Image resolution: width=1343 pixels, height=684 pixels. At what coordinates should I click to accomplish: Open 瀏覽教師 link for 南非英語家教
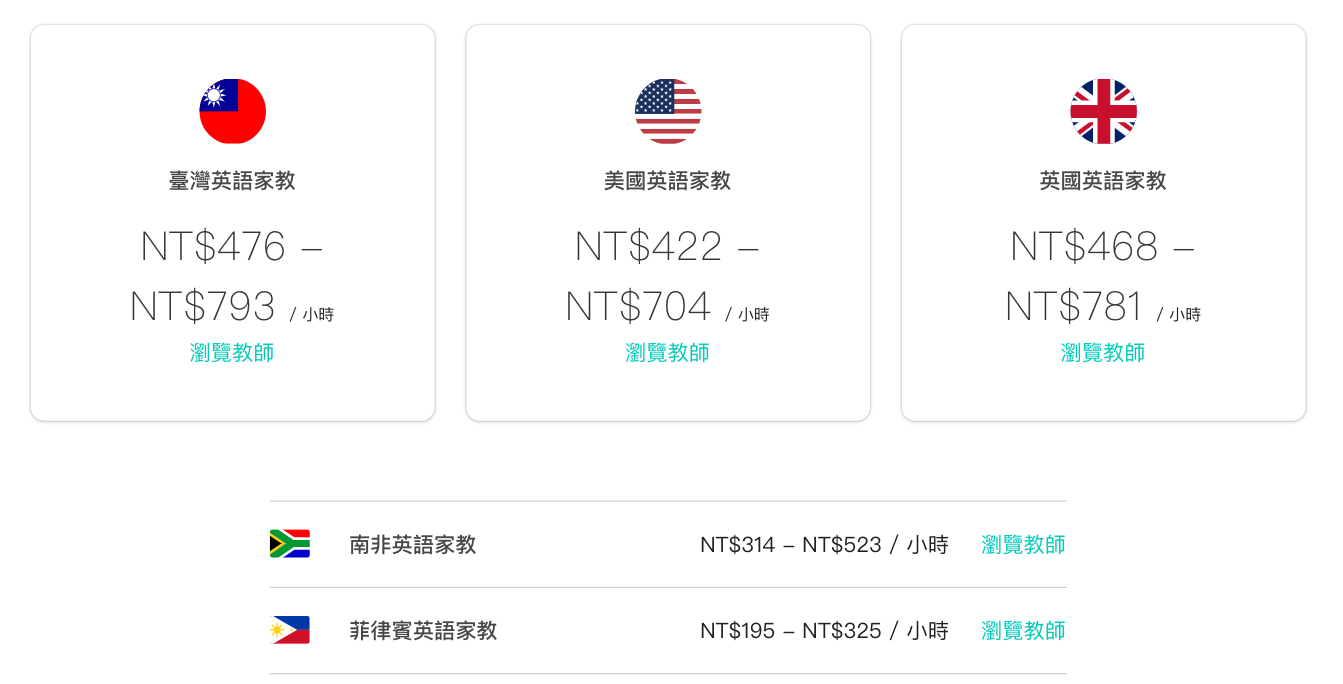[x=1023, y=545]
